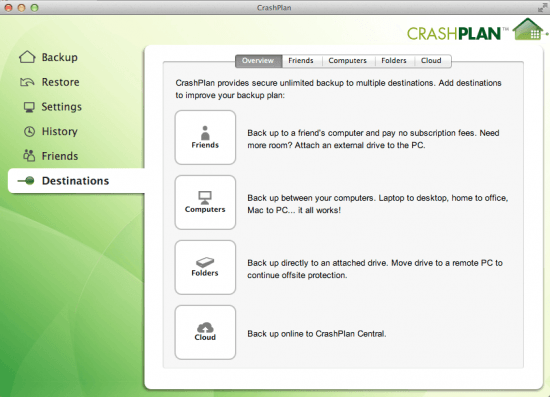Click the History clock icon

pyautogui.click(x=29, y=132)
